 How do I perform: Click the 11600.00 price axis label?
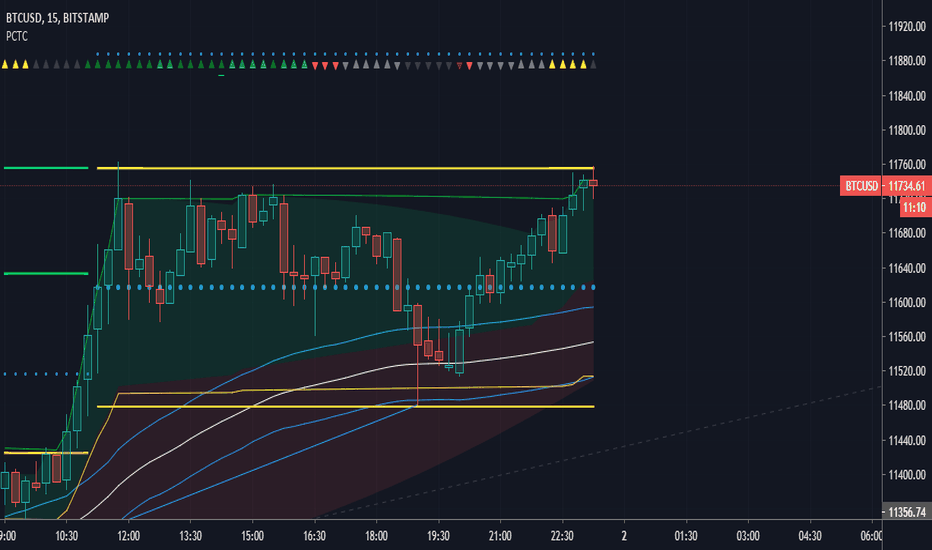(x=906, y=302)
